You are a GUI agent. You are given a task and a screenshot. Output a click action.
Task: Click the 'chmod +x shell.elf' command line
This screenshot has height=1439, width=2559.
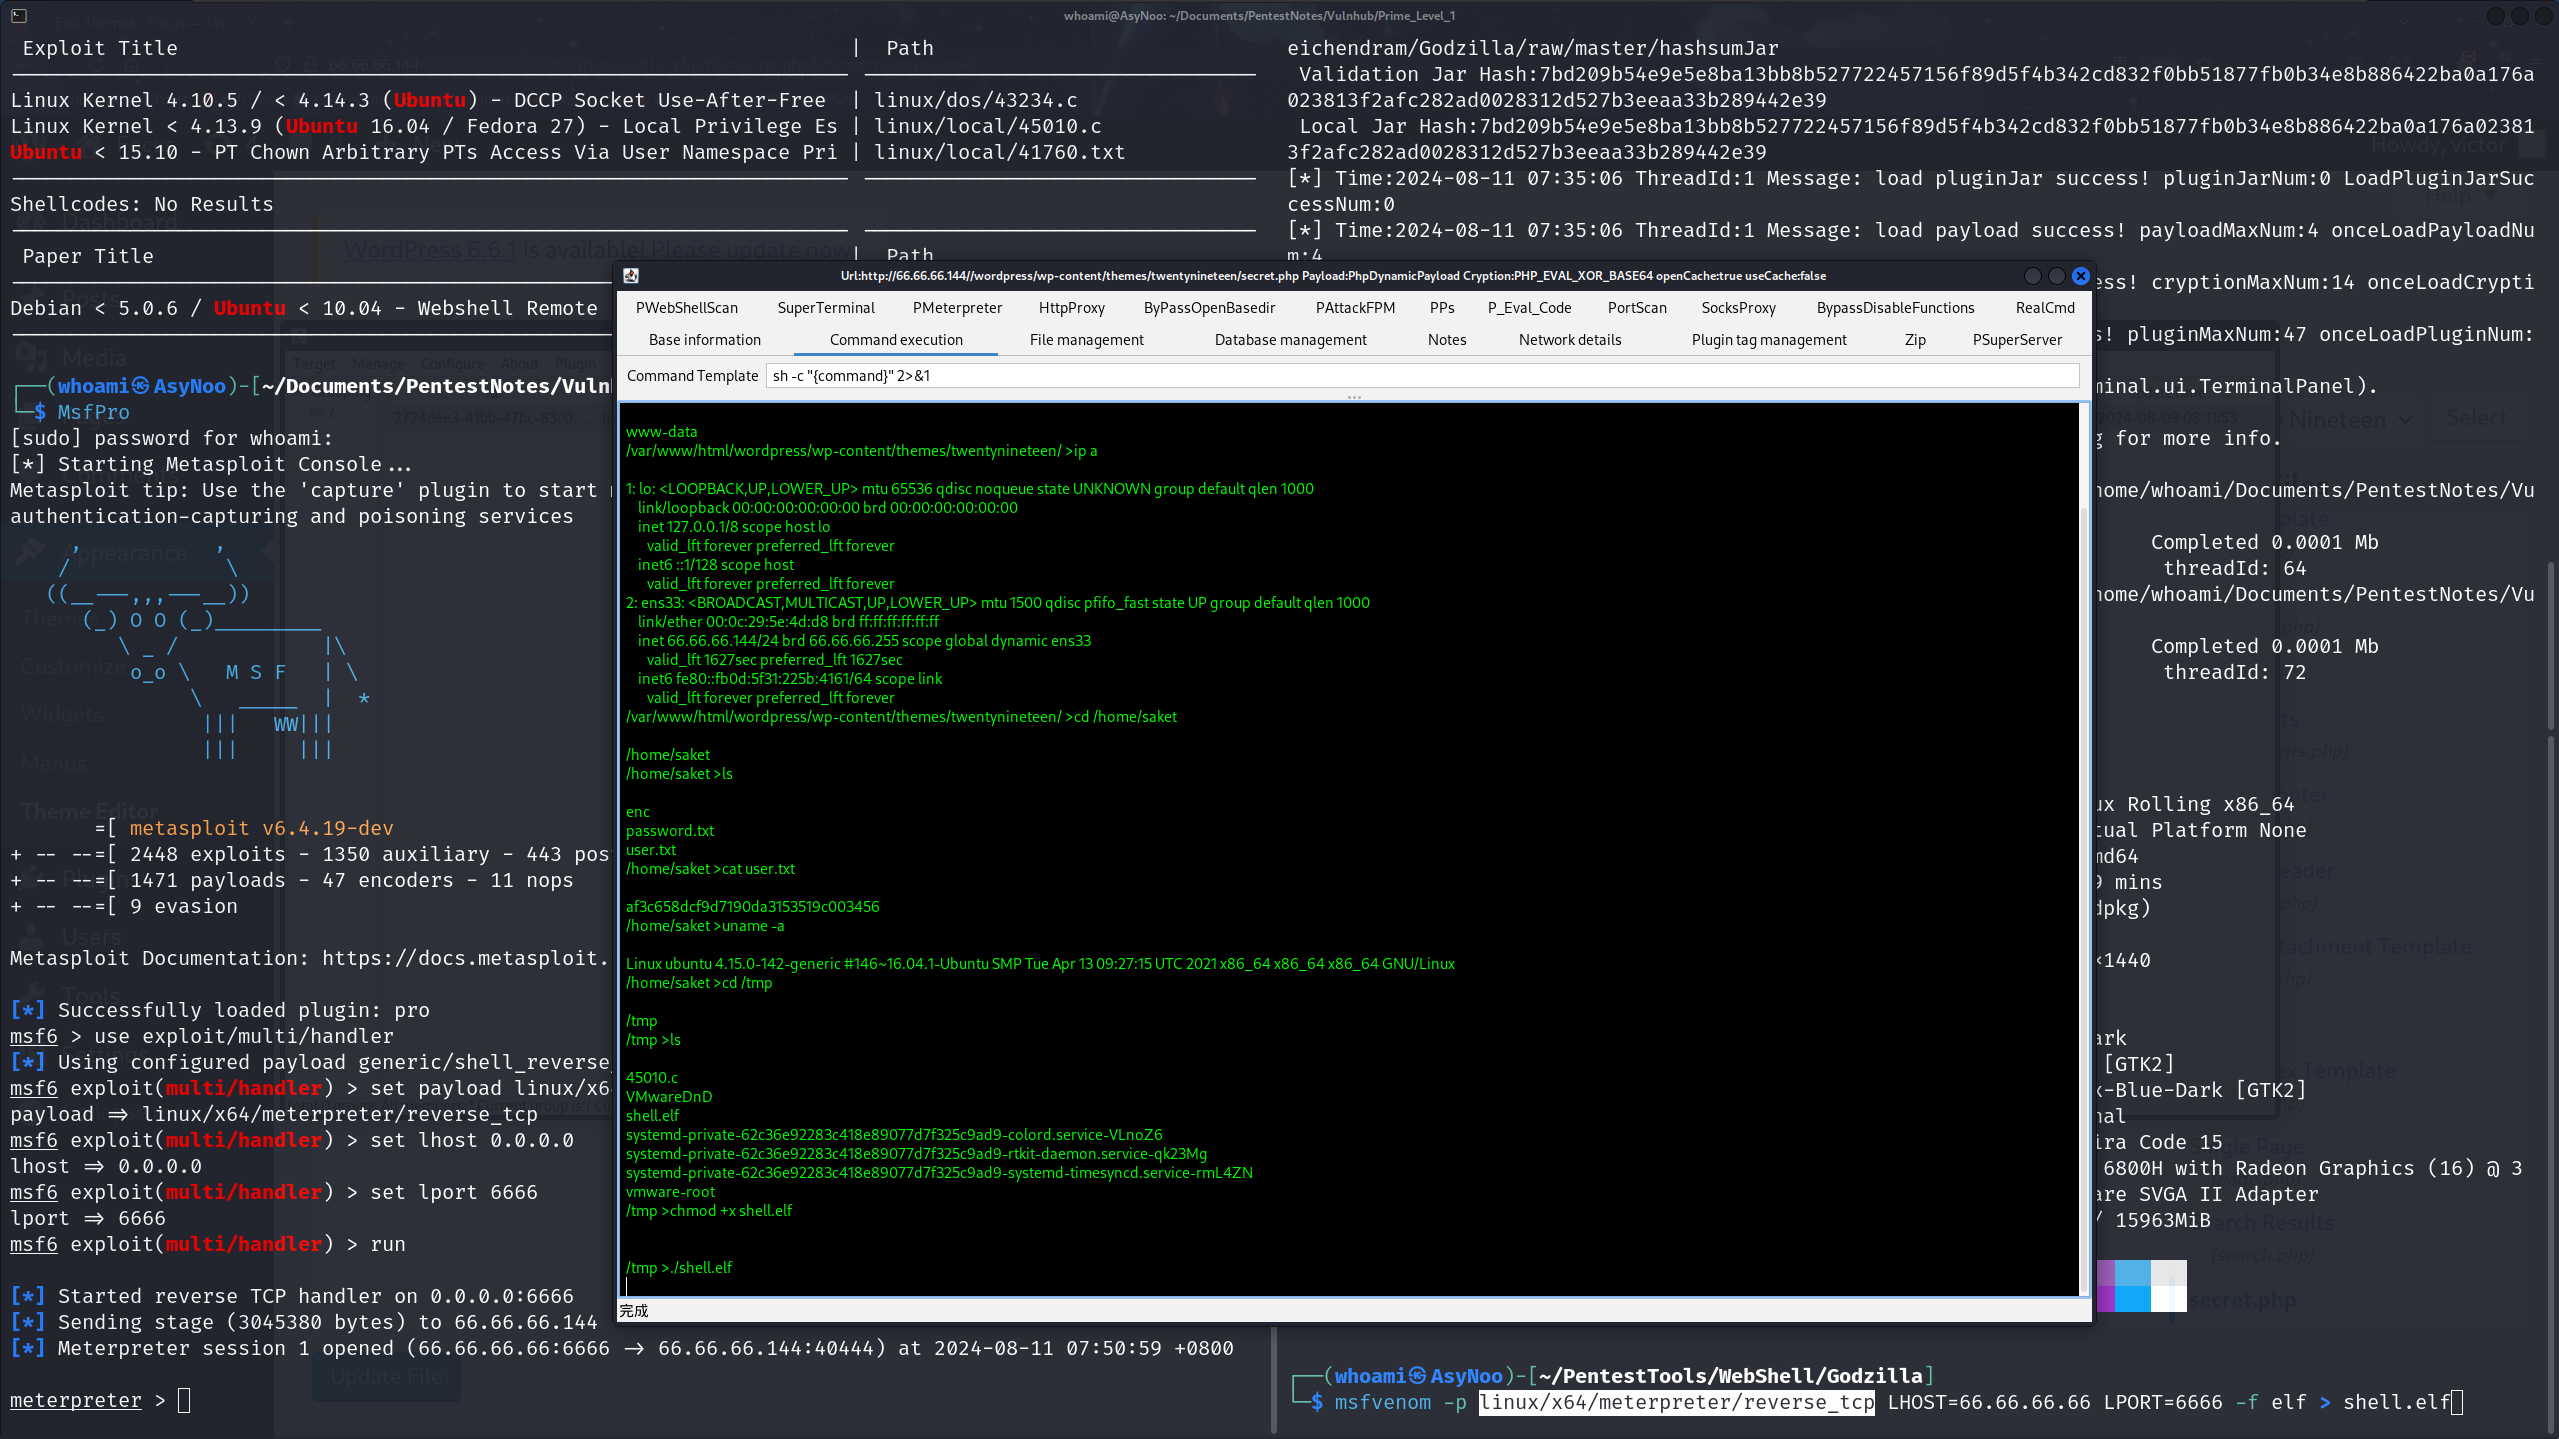[709, 1211]
